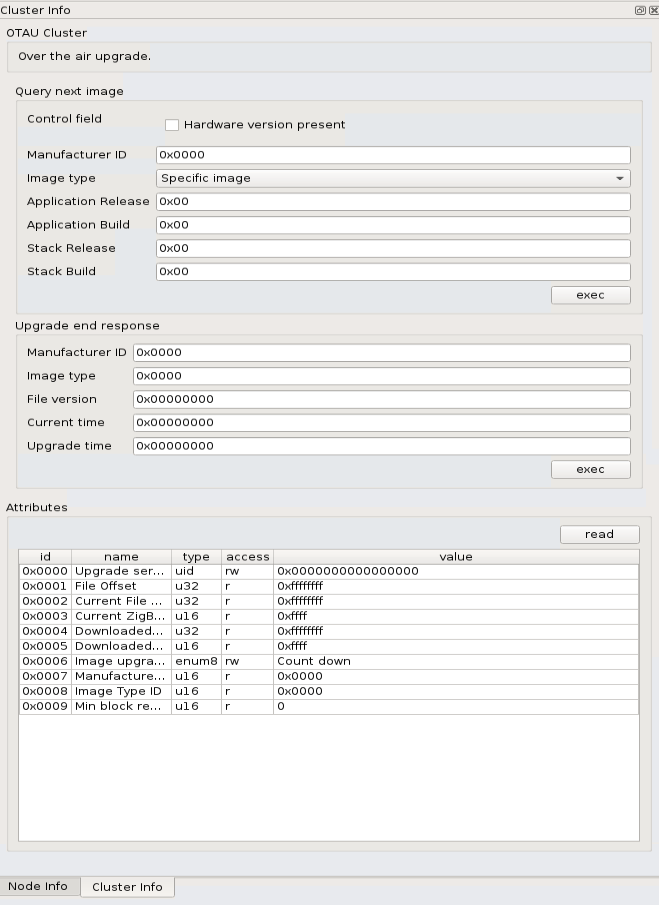Switch to Cluster Info tab
Viewport: 659px width, 905px height.
pos(128,887)
